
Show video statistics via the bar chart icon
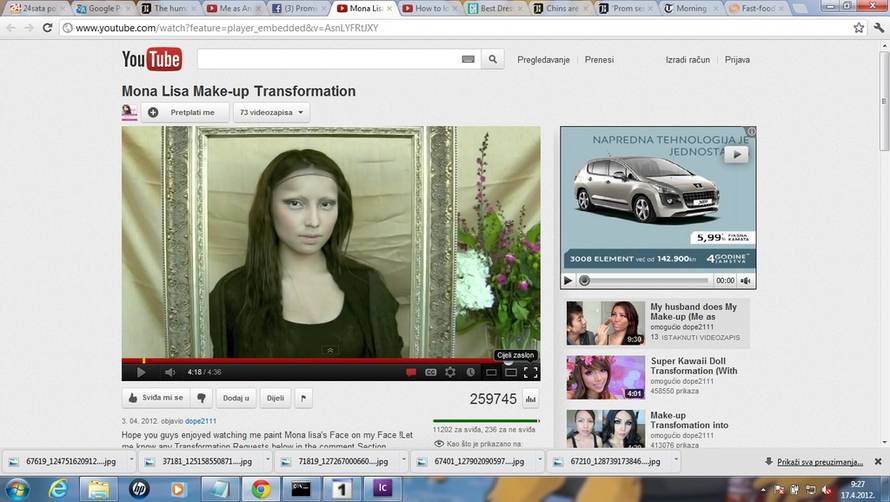pos(530,399)
